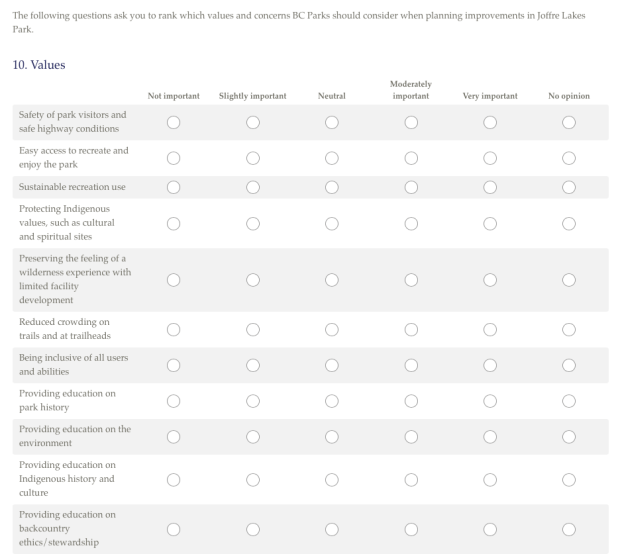Viewport: 620px width, 554px height.
Task: Pick No opinion for Sustainable recreation use
Action: point(569,186)
